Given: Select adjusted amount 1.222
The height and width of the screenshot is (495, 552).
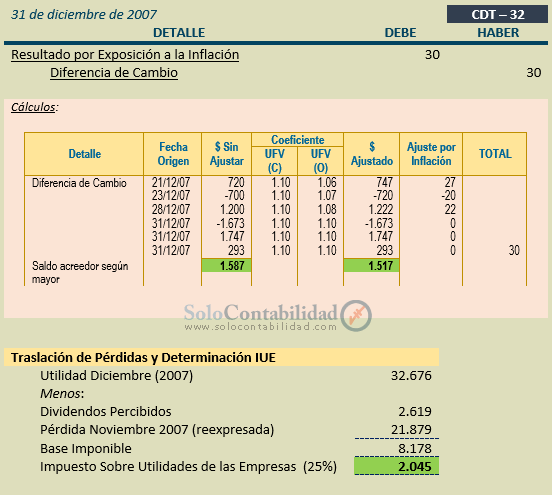Looking at the screenshot, I should tap(381, 209).
